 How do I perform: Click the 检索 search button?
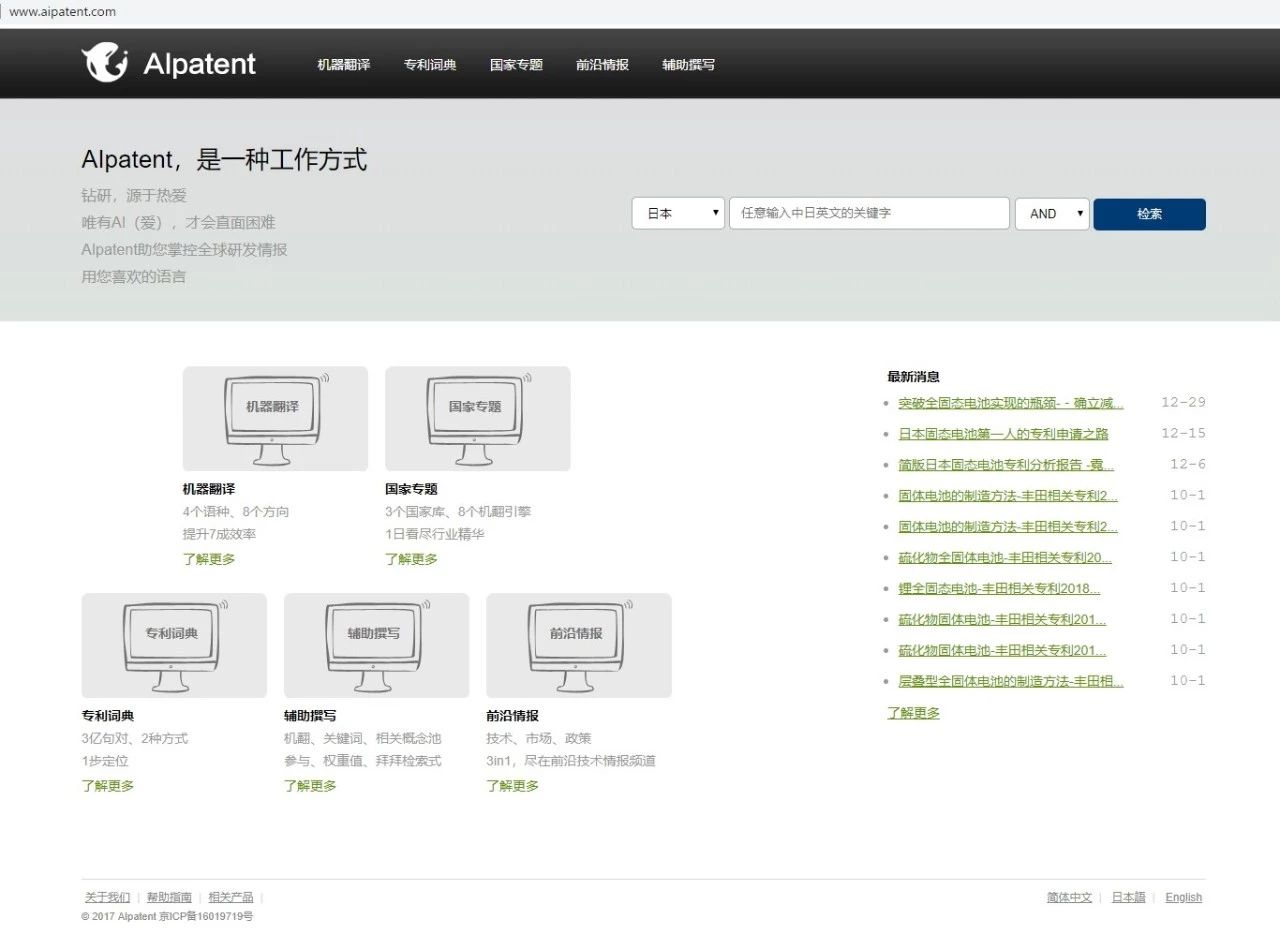1149,214
